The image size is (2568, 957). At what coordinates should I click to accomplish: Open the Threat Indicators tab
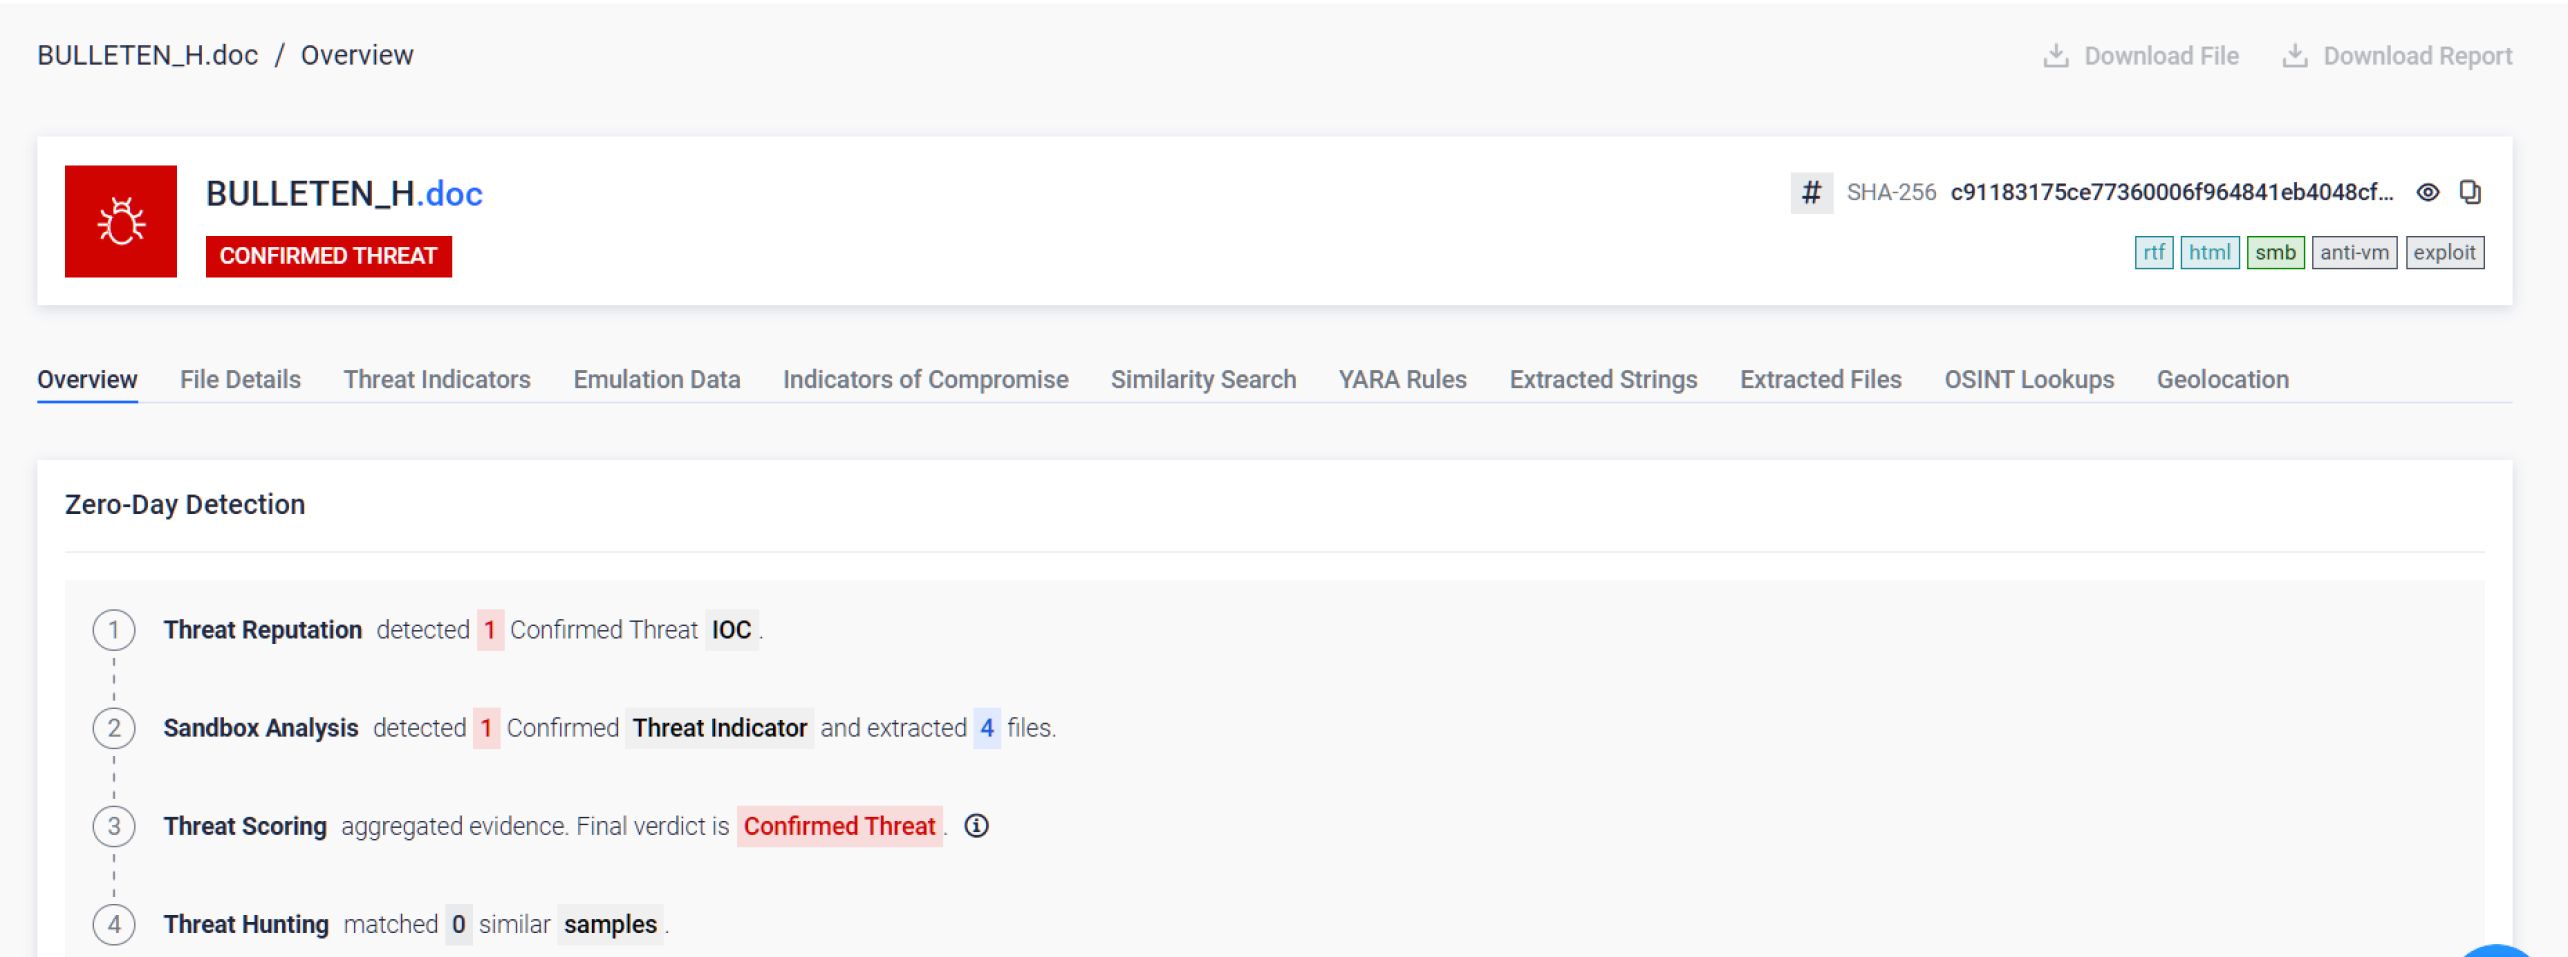tap(437, 380)
